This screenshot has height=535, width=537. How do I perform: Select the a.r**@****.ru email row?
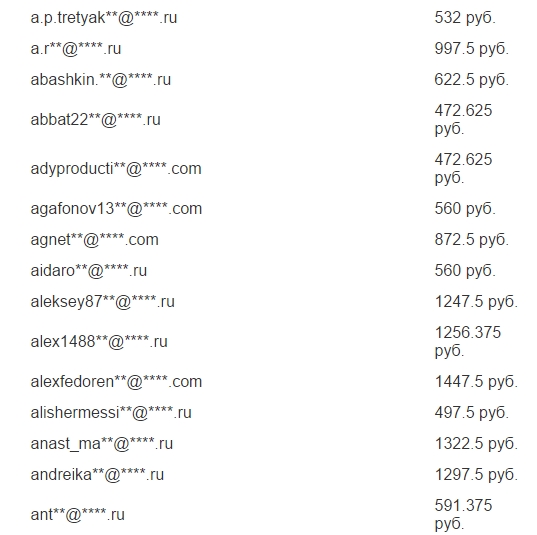point(76,49)
